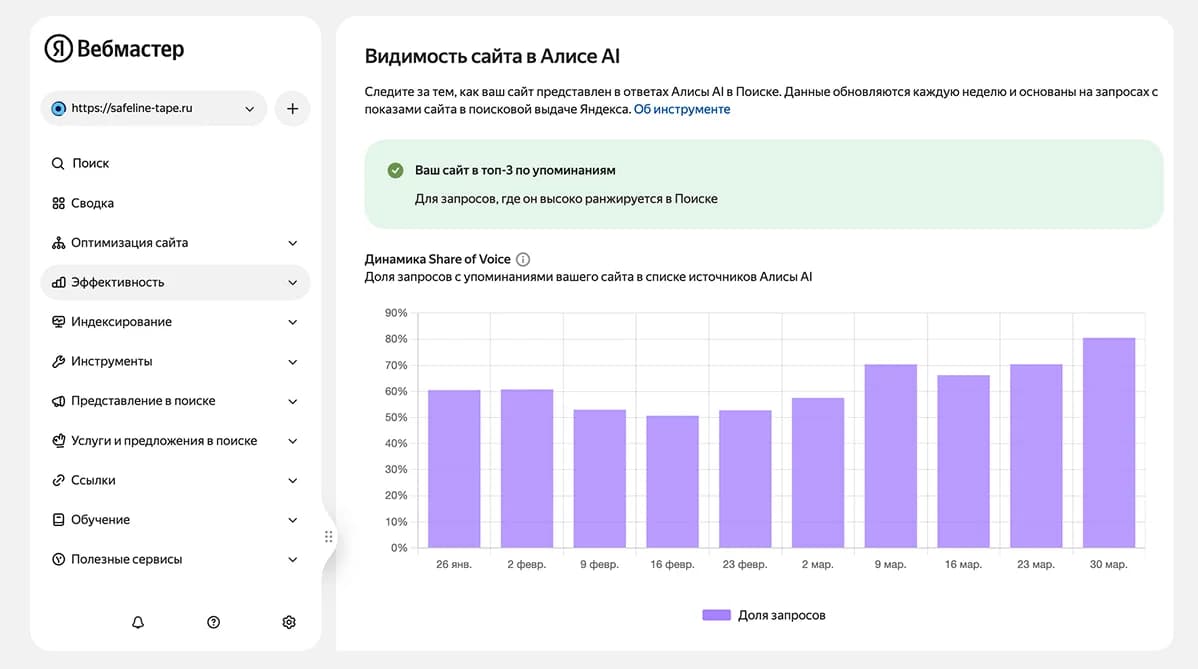Click the 16 февр. chart bar

pos(672,482)
